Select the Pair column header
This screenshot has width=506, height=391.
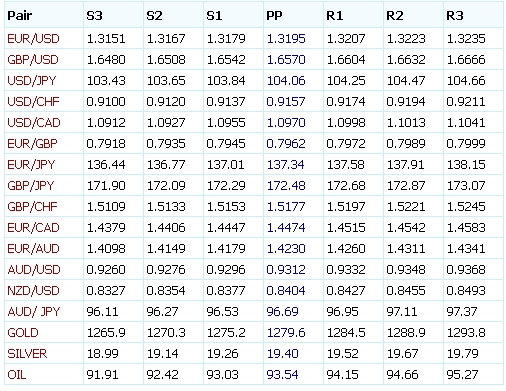pyautogui.click(x=20, y=16)
